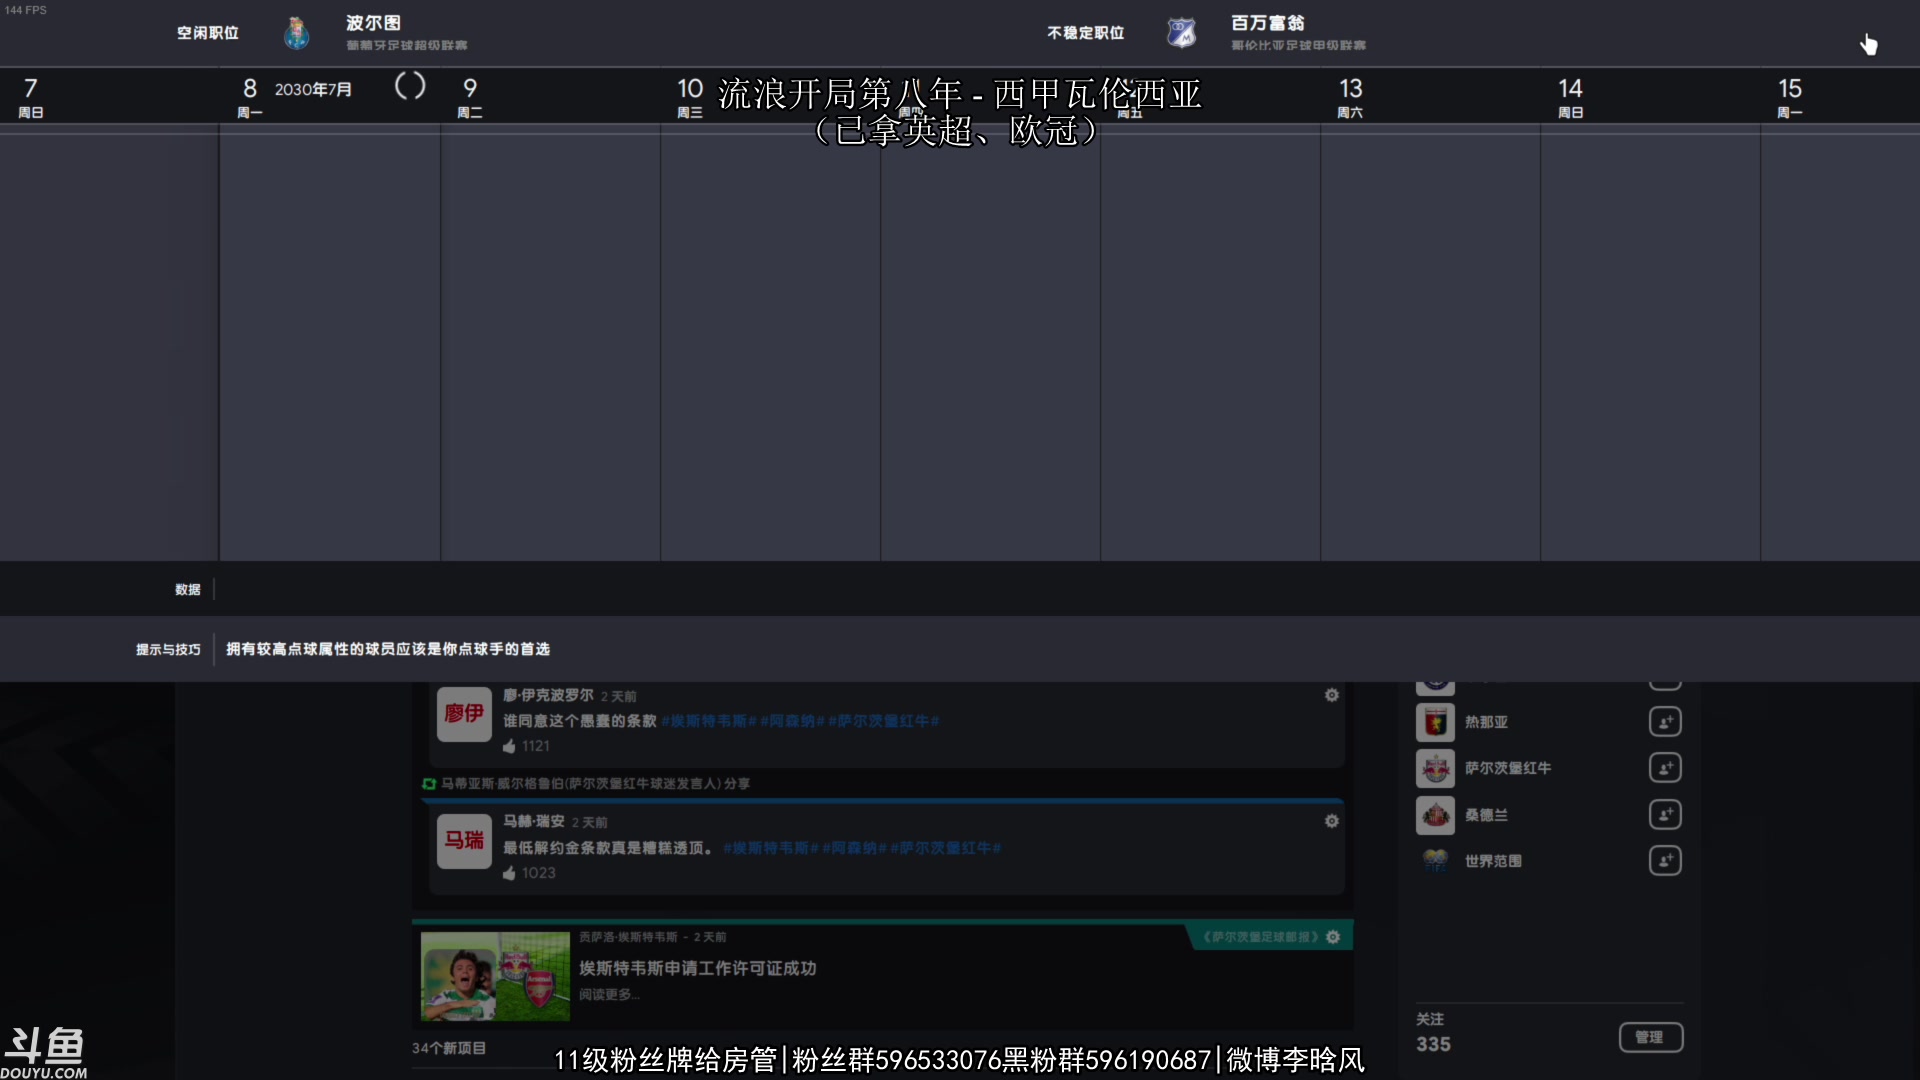This screenshot has width=1920, height=1080.
Task: Open settings gear on 马赫·瑞安 post
Action: pyautogui.click(x=1332, y=821)
